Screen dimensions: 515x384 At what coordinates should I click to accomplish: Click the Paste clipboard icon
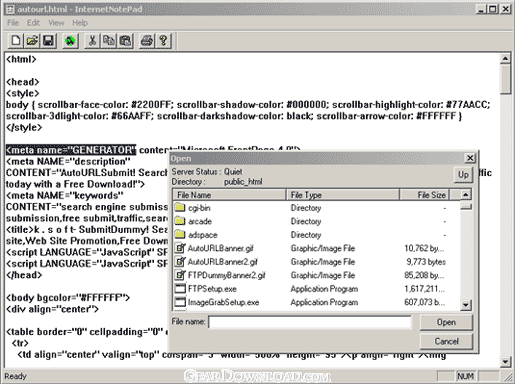tap(125, 41)
